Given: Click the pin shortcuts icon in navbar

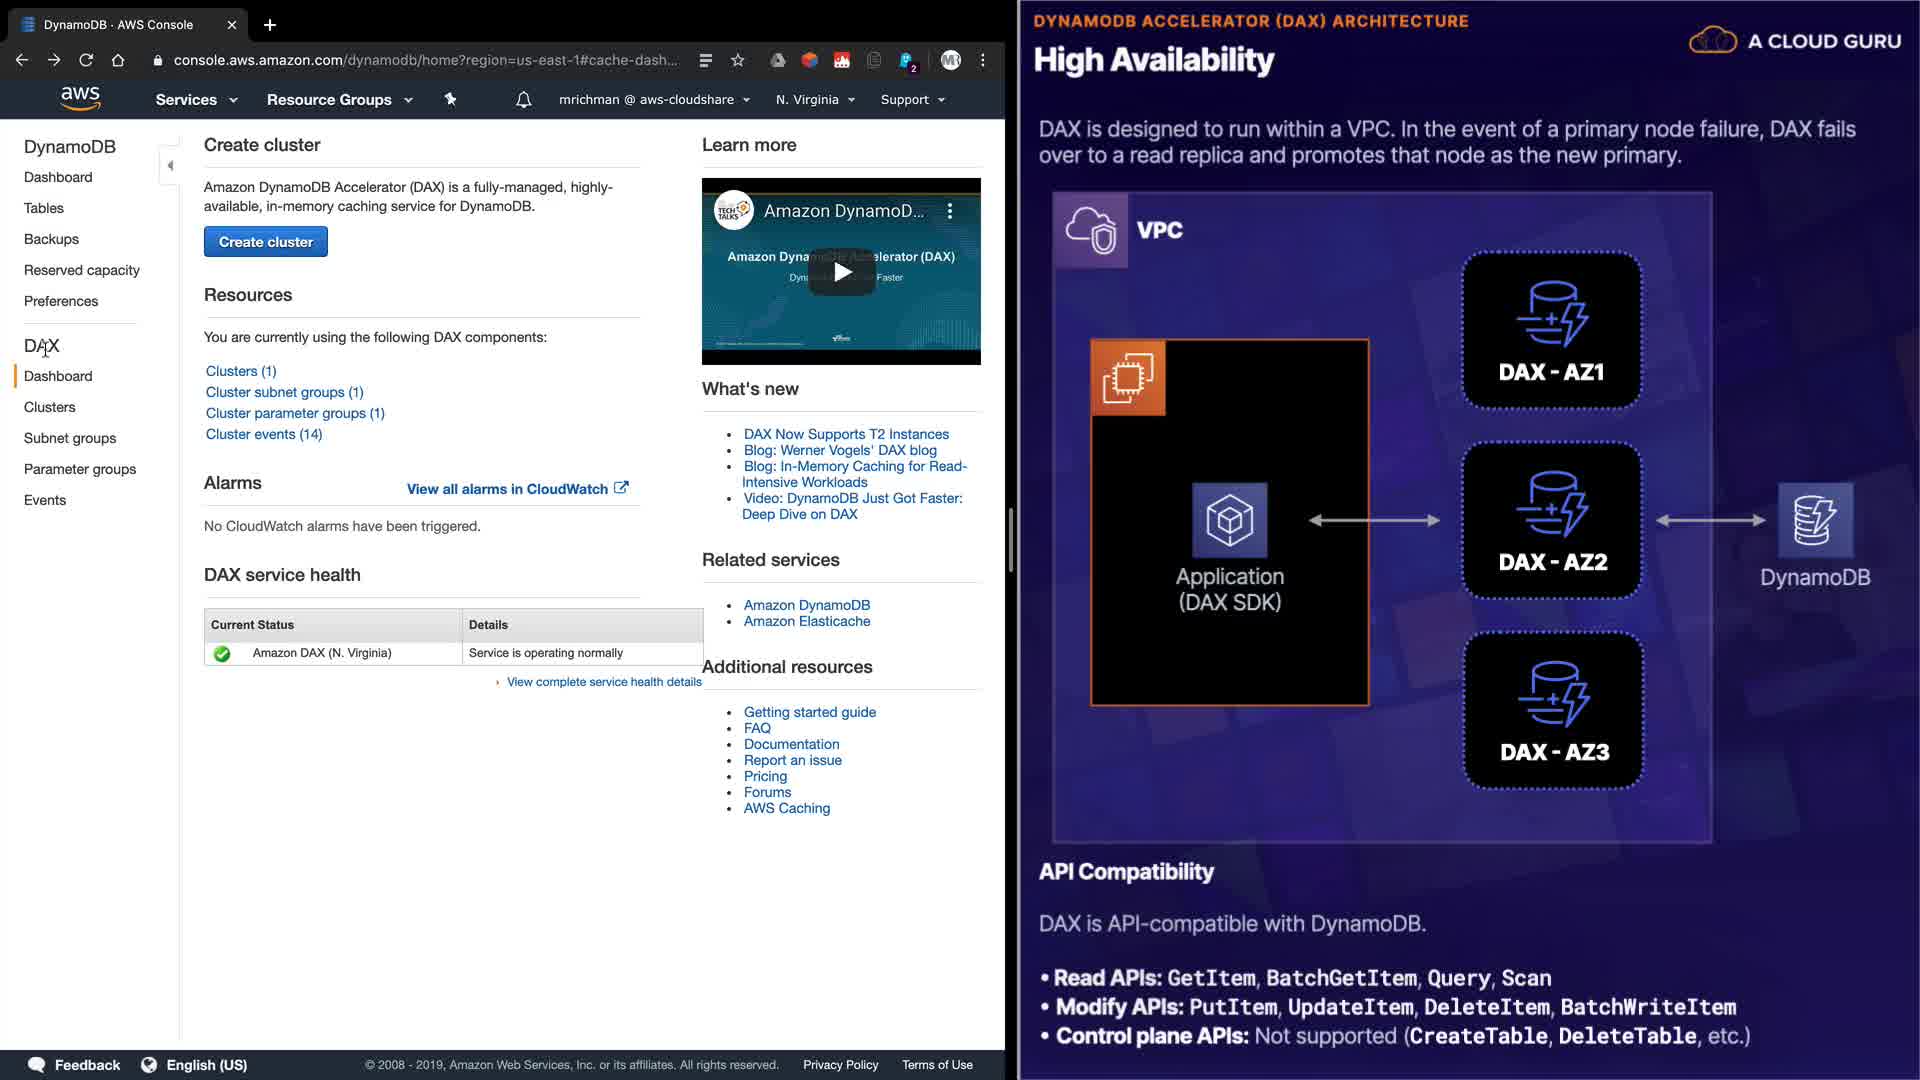Looking at the screenshot, I should pyautogui.click(x=450, y=99).
